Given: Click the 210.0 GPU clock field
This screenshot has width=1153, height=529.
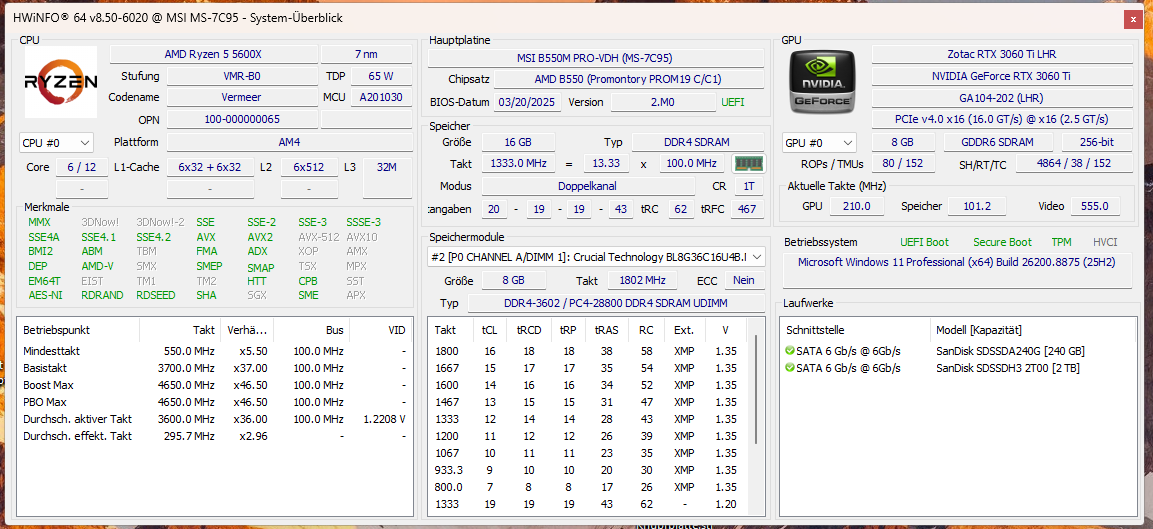Looking at the screenshot, I should (857, 206).
